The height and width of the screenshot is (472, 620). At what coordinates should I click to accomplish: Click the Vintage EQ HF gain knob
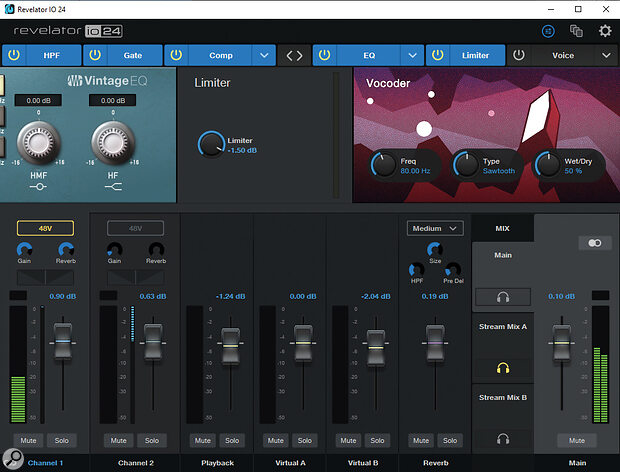pyautogui.click(x=113, y=142)
